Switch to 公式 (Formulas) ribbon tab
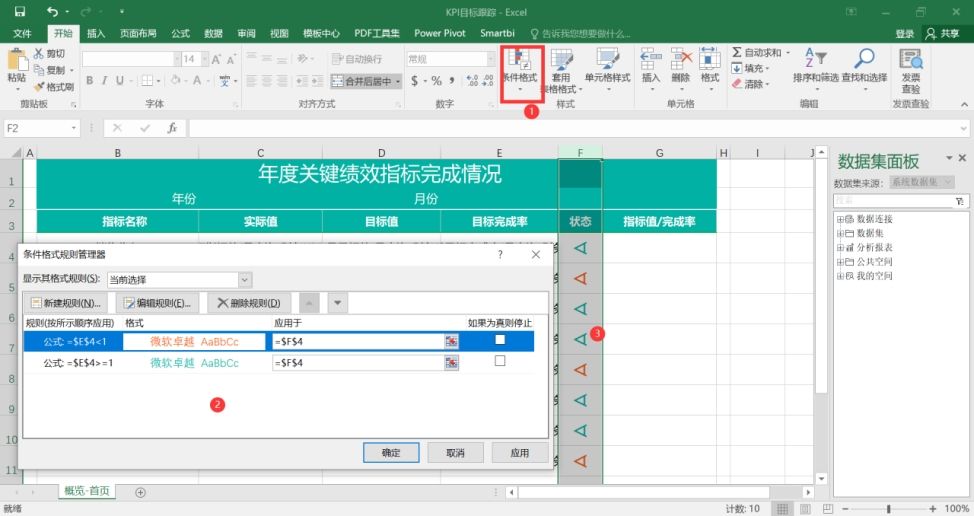 point(180,34)
